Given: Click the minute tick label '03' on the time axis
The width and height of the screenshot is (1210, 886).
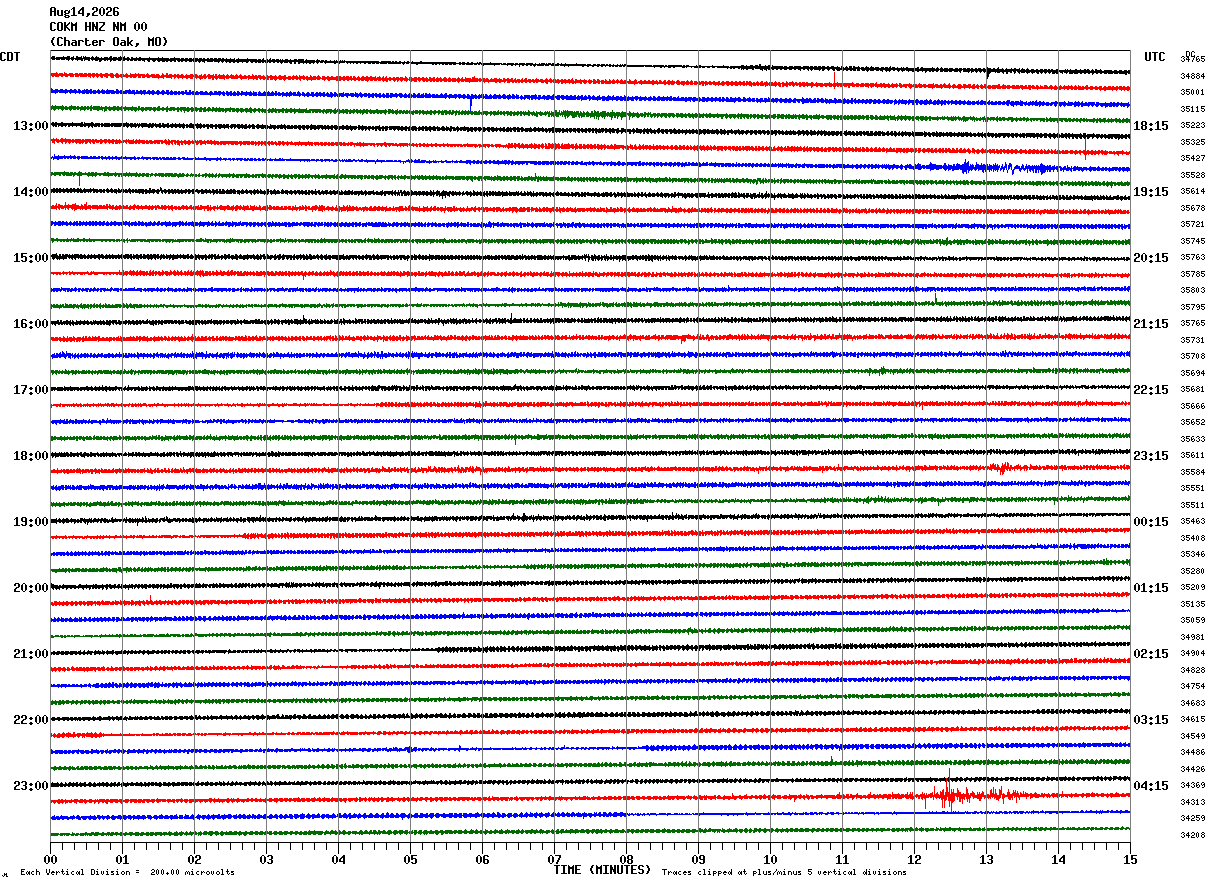Looking at the screenshot, I should click(266, 859).
